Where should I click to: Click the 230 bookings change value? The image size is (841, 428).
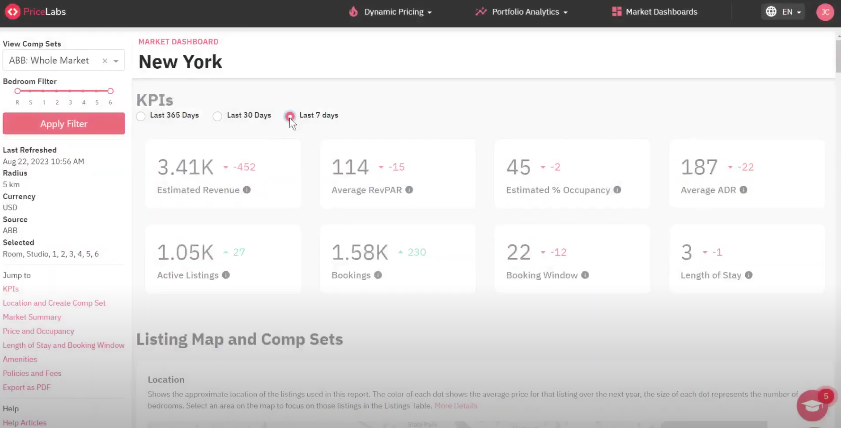417,252
